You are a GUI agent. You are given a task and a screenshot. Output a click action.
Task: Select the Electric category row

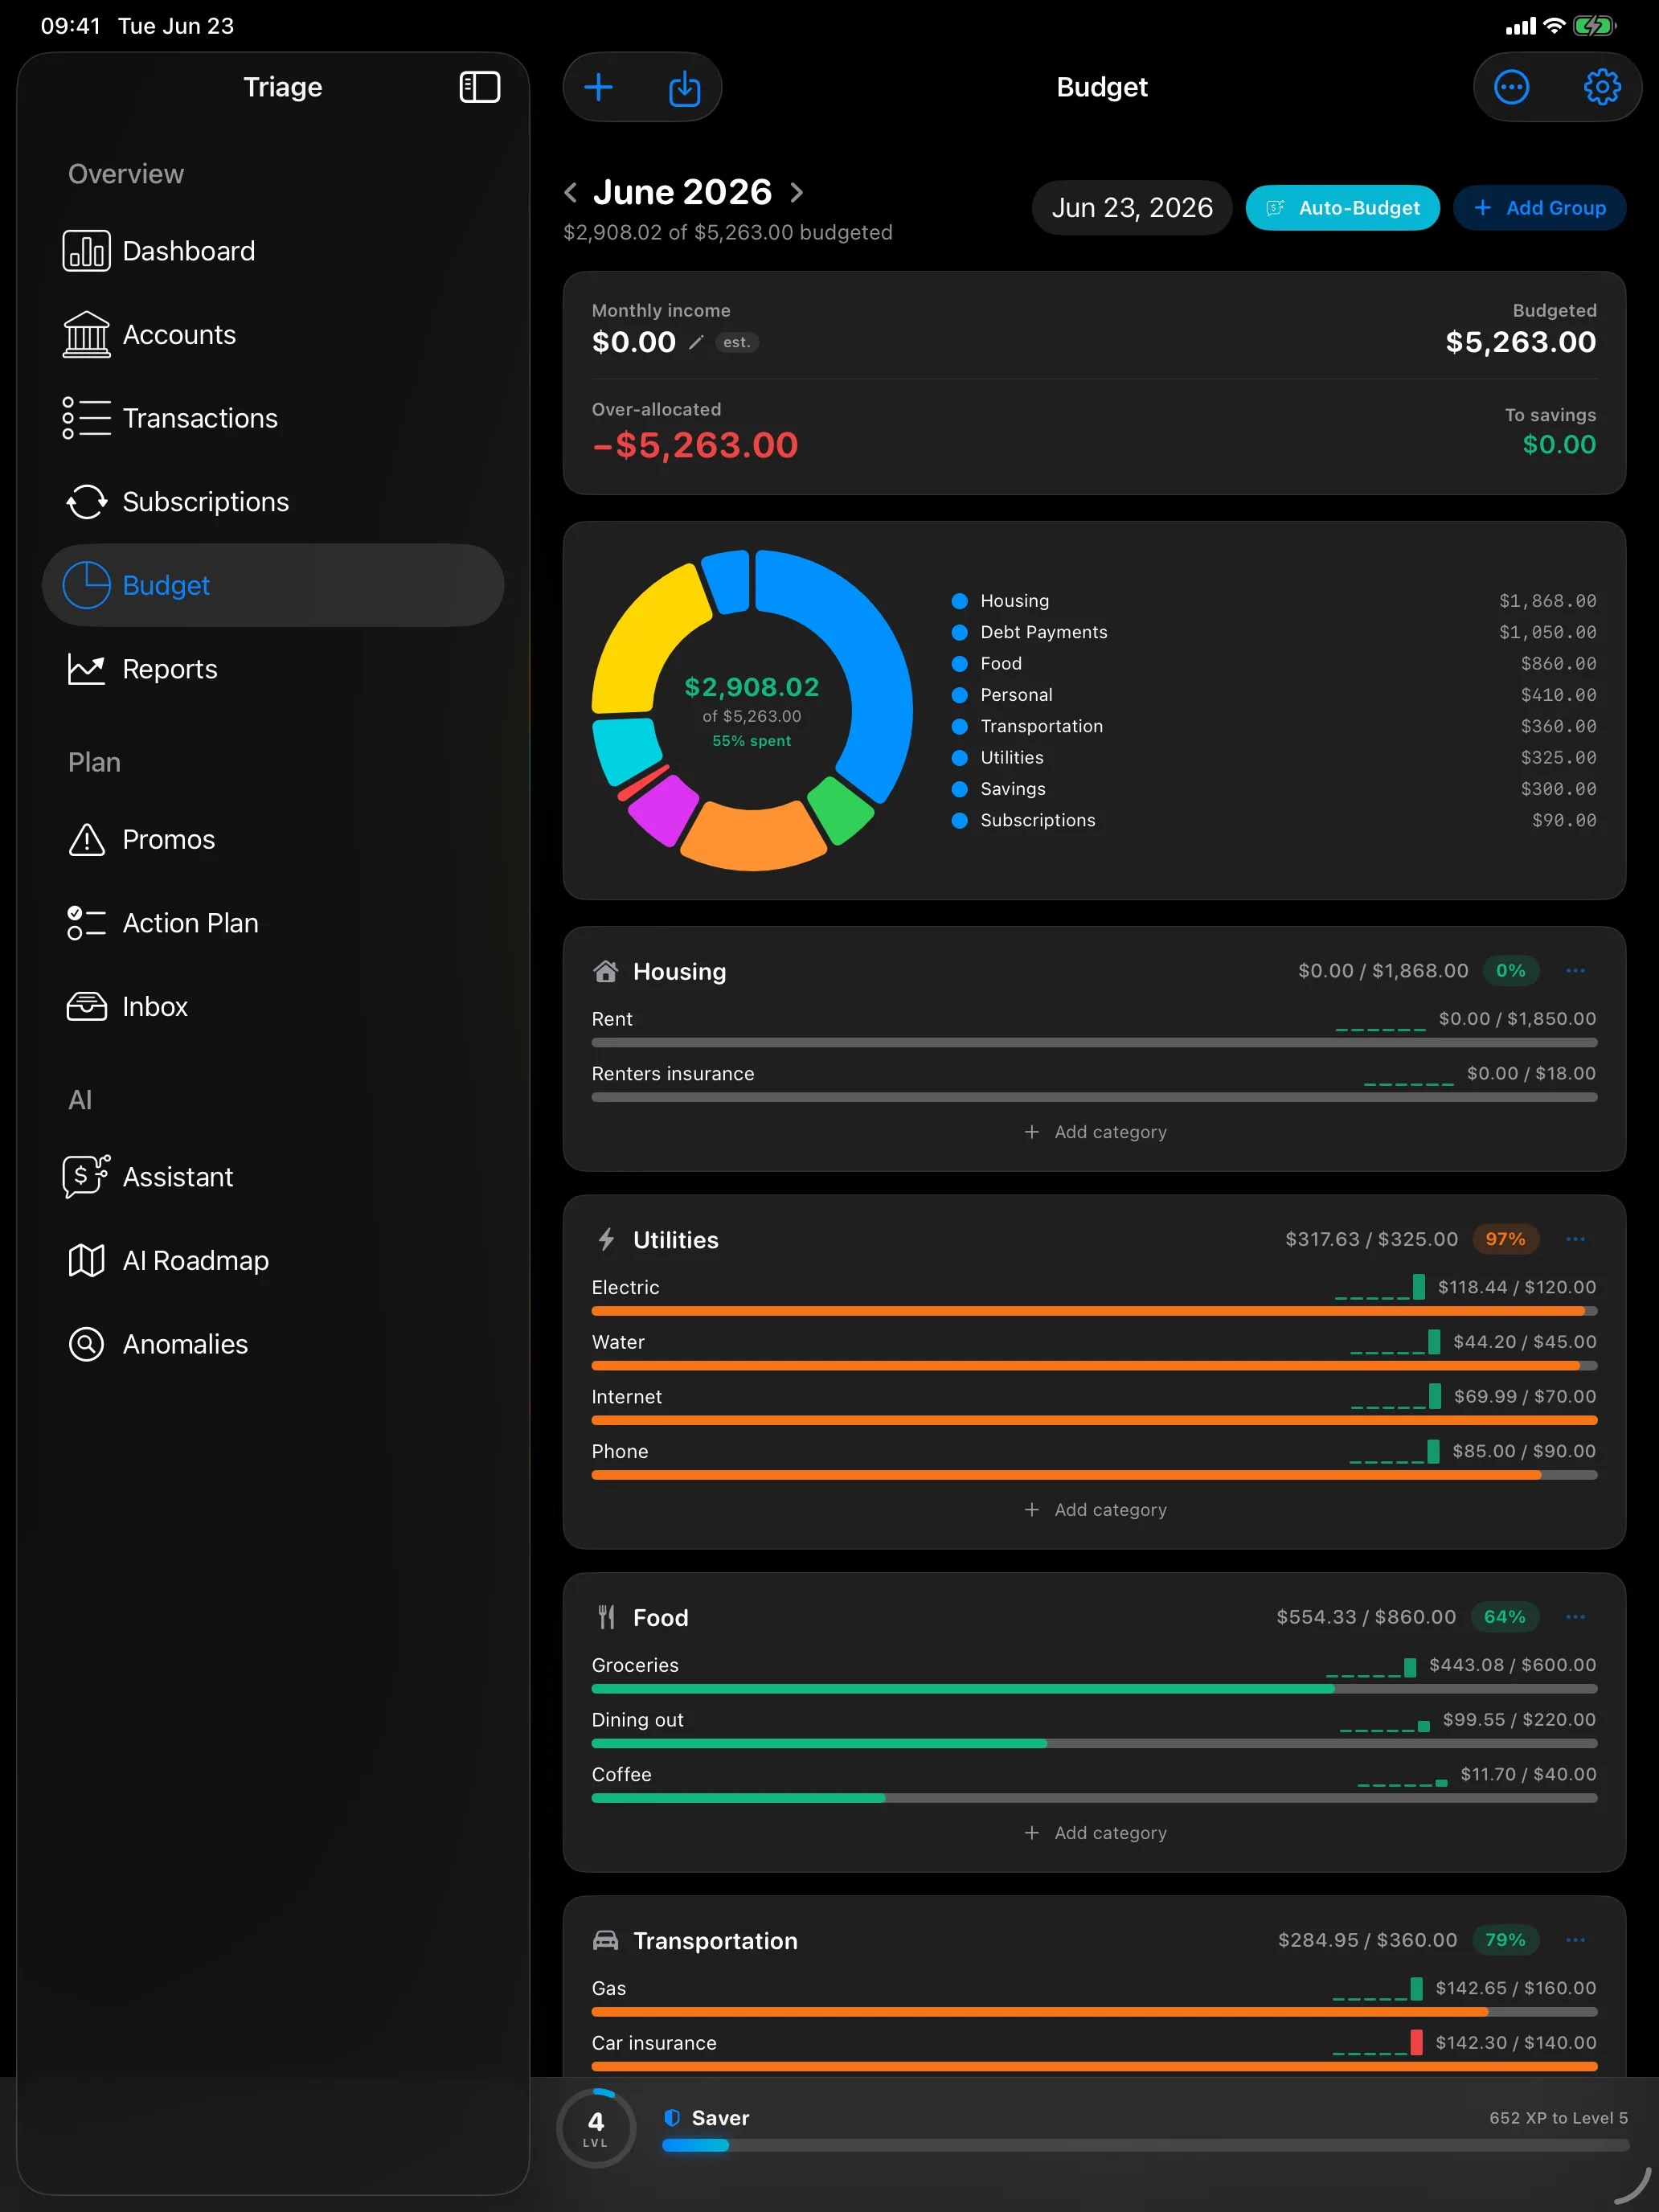(x=1094, y=1295)
